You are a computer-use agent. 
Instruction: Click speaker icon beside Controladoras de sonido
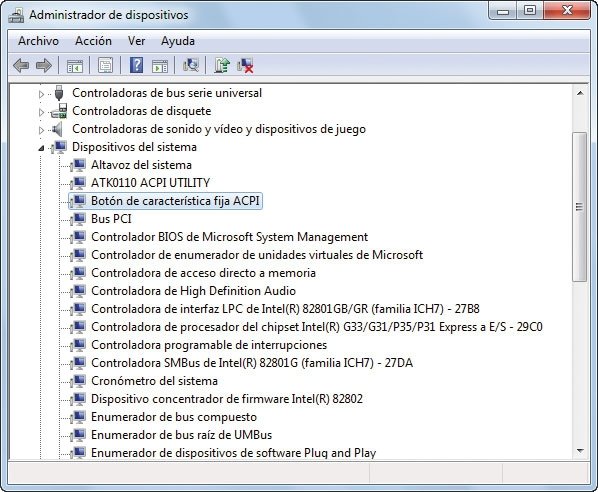(x=58, y=129)
